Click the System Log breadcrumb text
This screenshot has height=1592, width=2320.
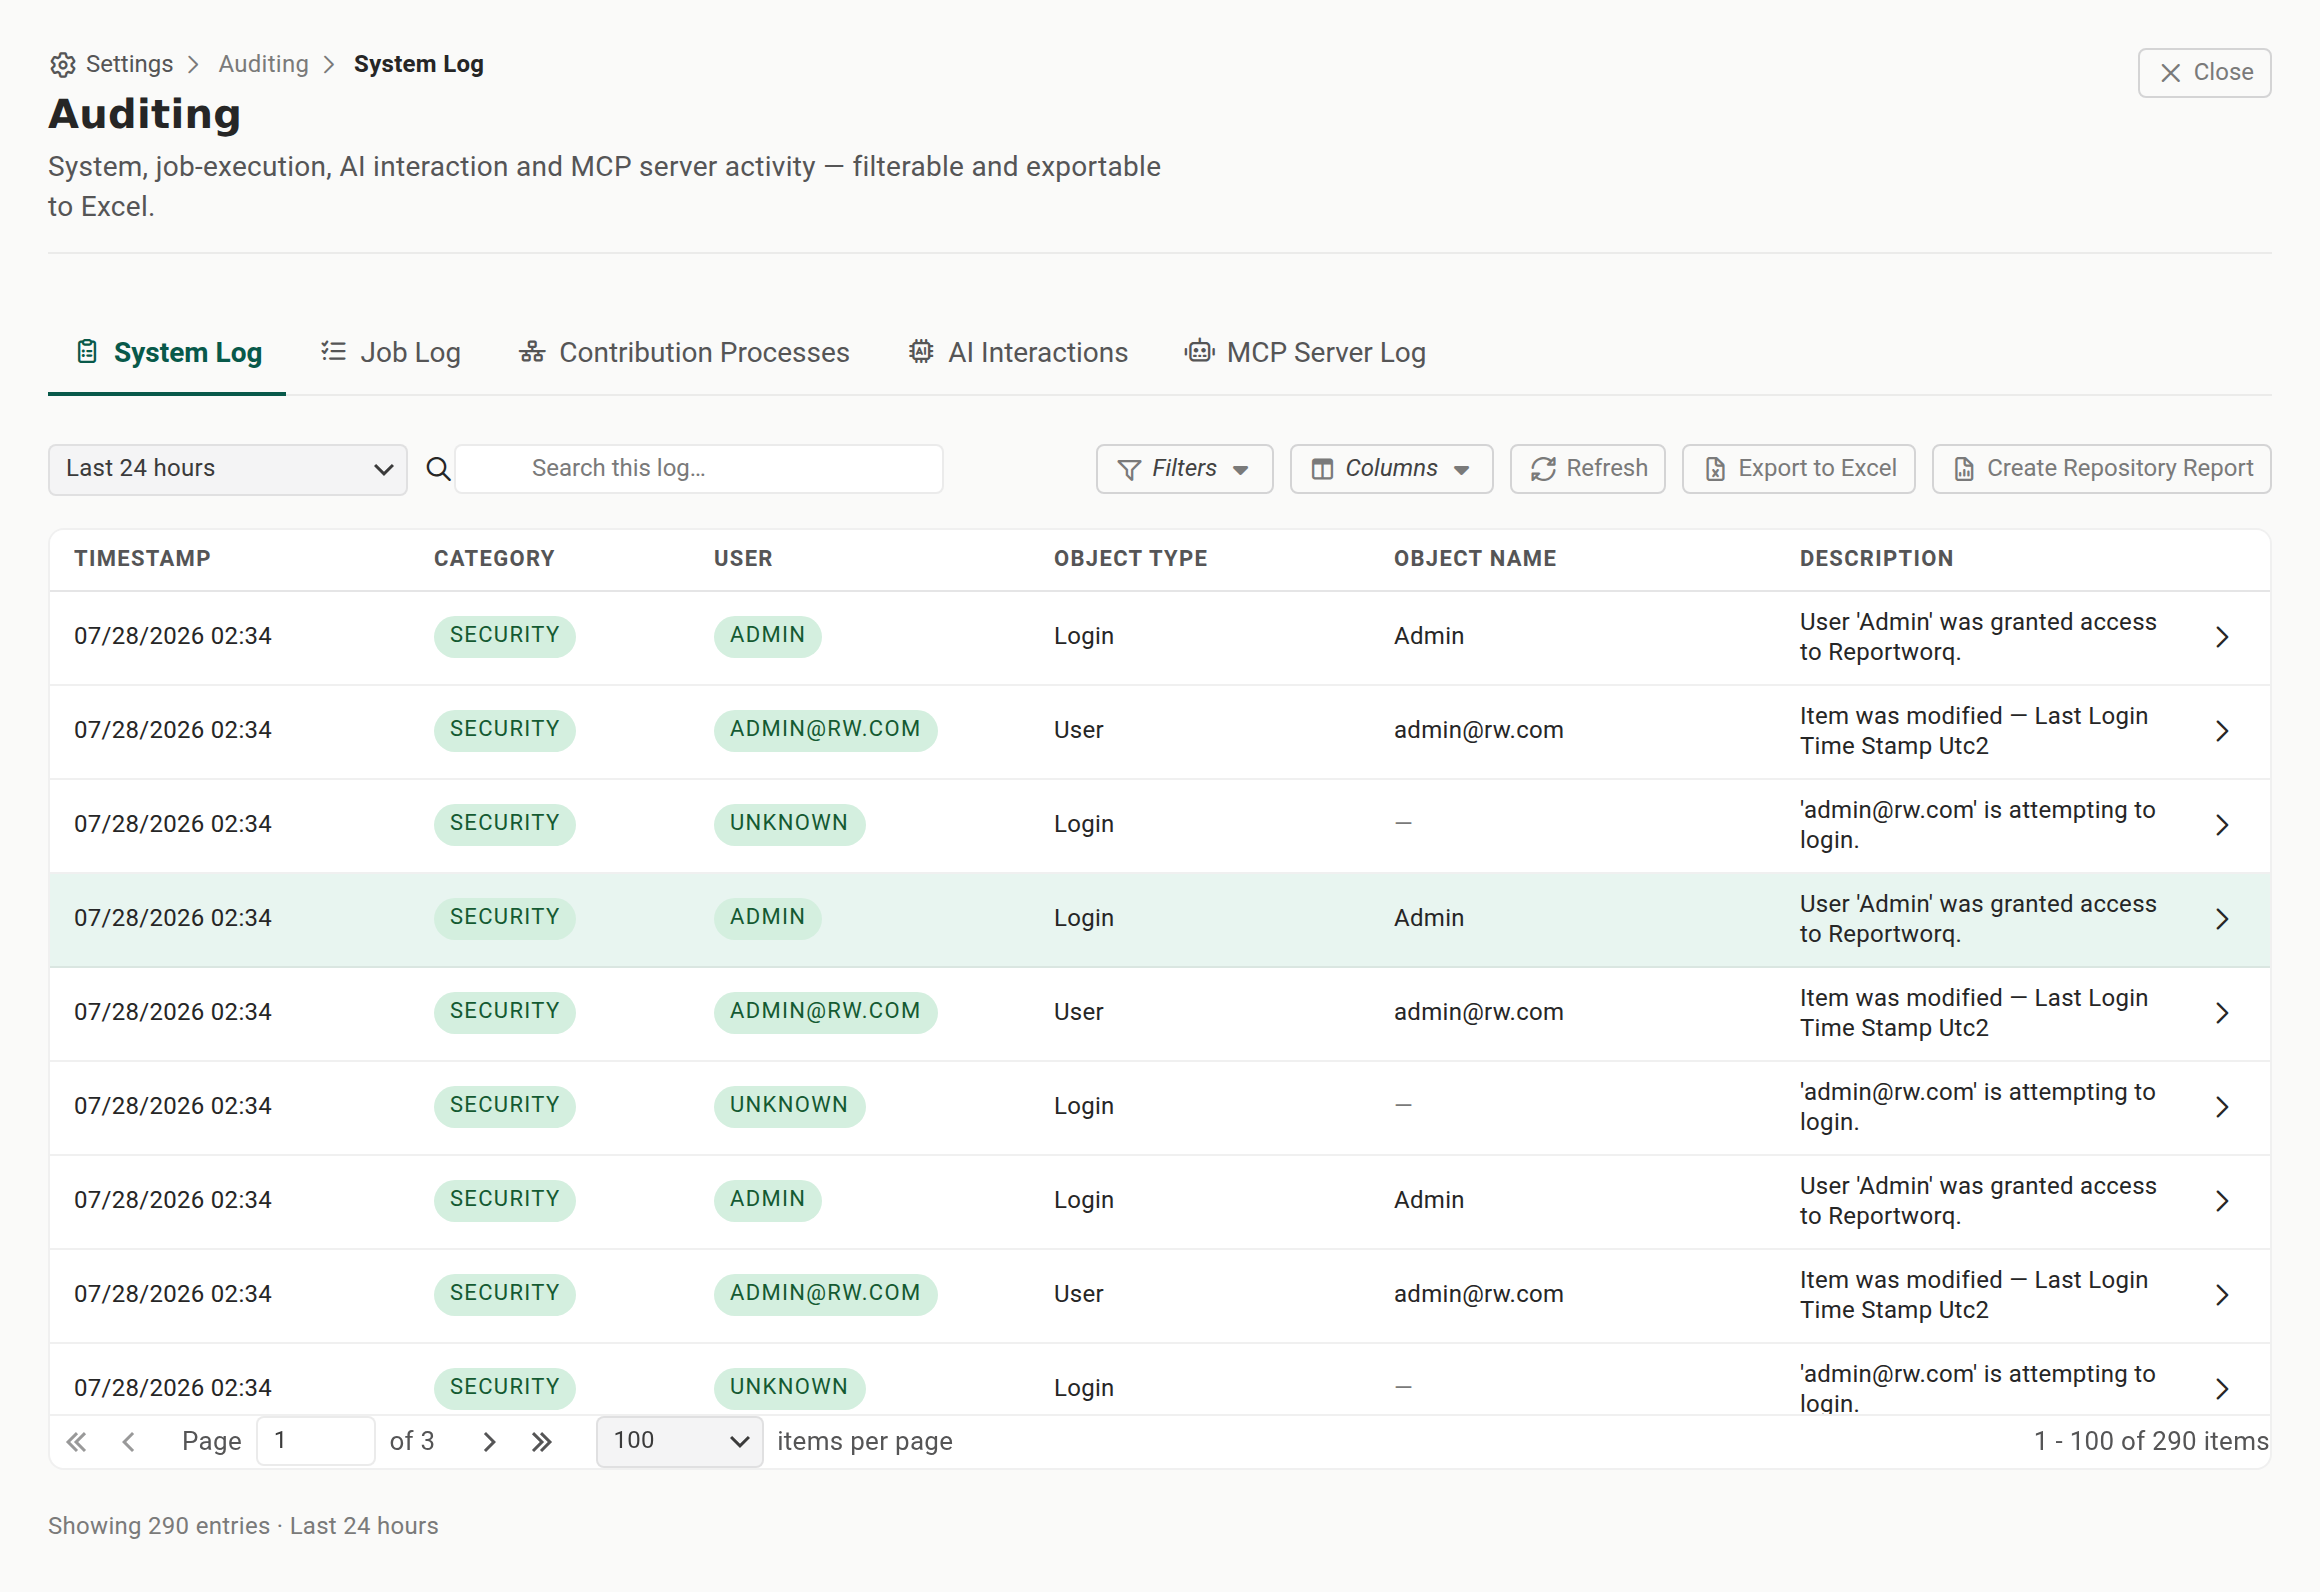419,64
